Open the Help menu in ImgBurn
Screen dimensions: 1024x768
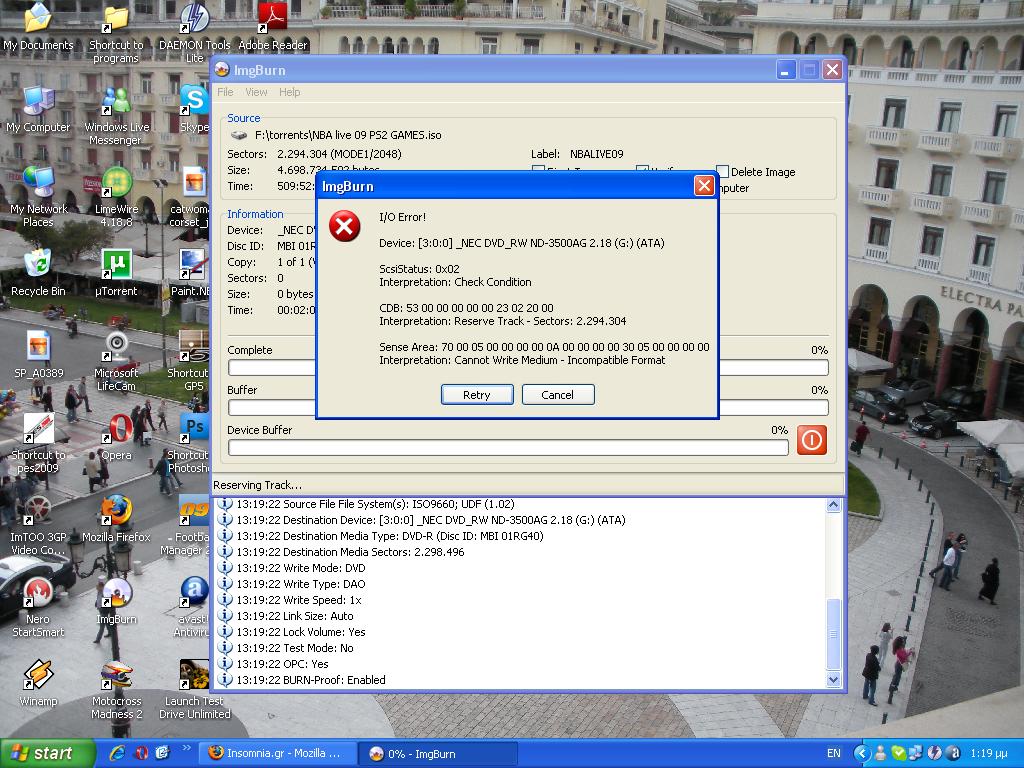pyautogui.click(x=289, y=92)
